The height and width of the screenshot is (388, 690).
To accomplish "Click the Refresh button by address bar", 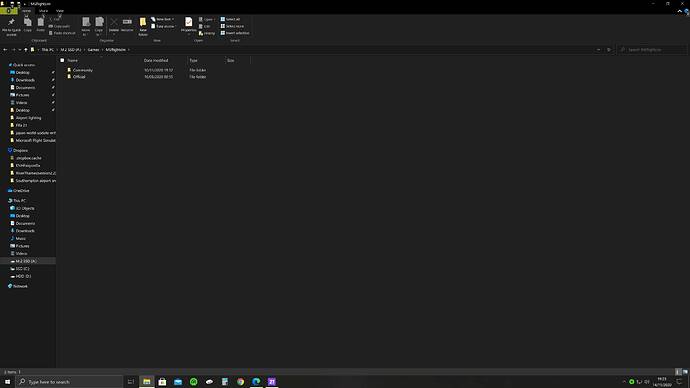I will [609, 50].
